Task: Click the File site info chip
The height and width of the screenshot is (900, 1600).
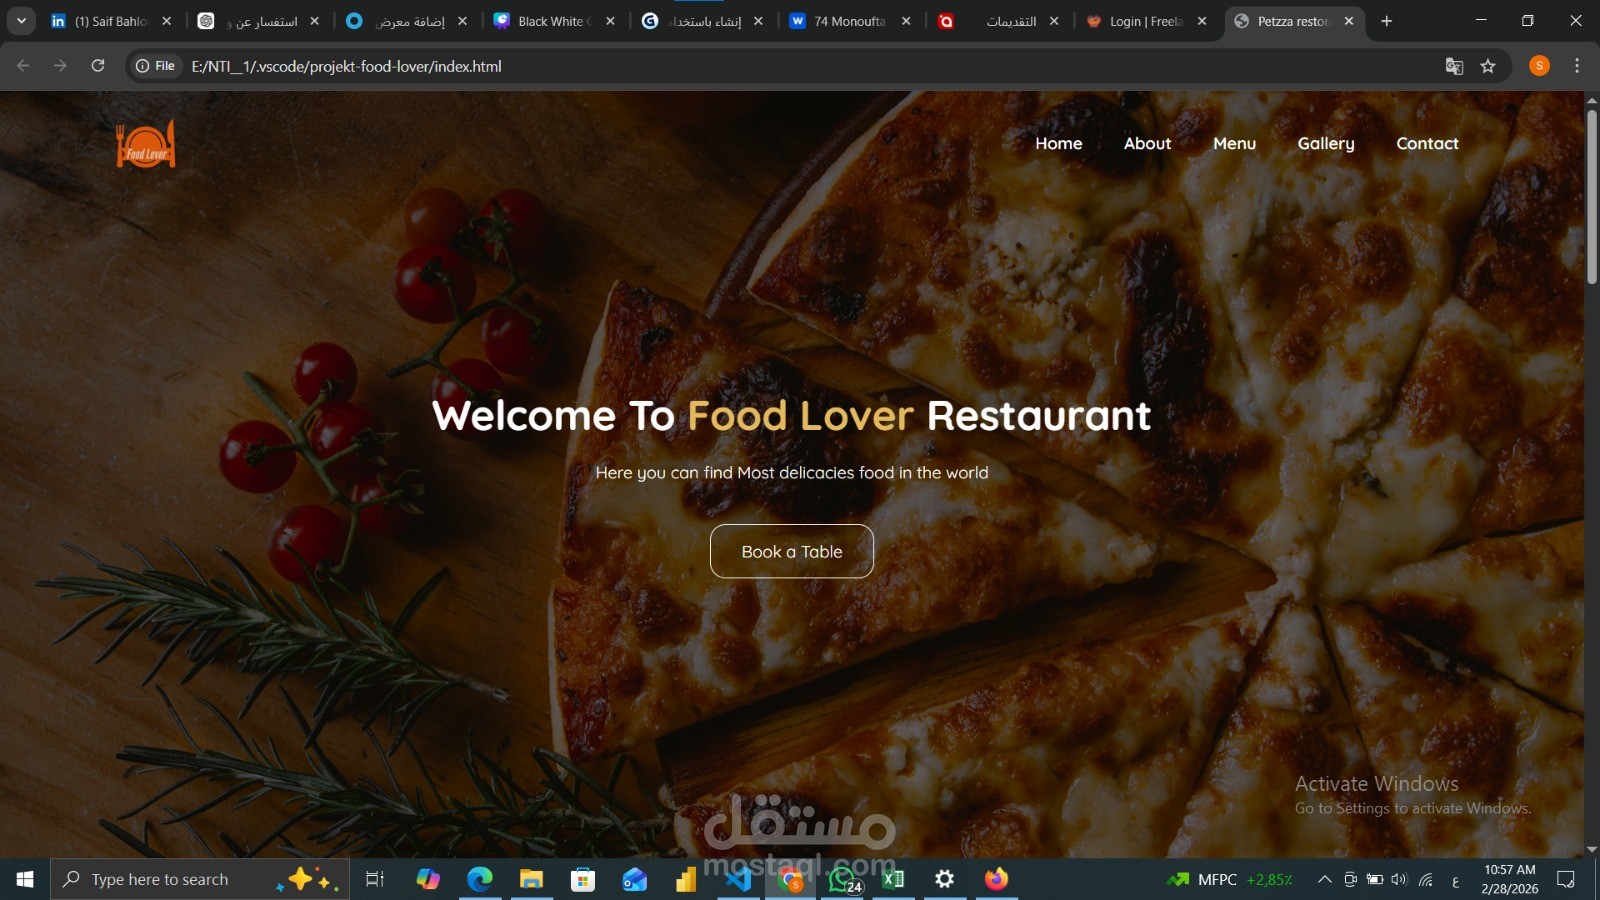Action: click(156, 66)
